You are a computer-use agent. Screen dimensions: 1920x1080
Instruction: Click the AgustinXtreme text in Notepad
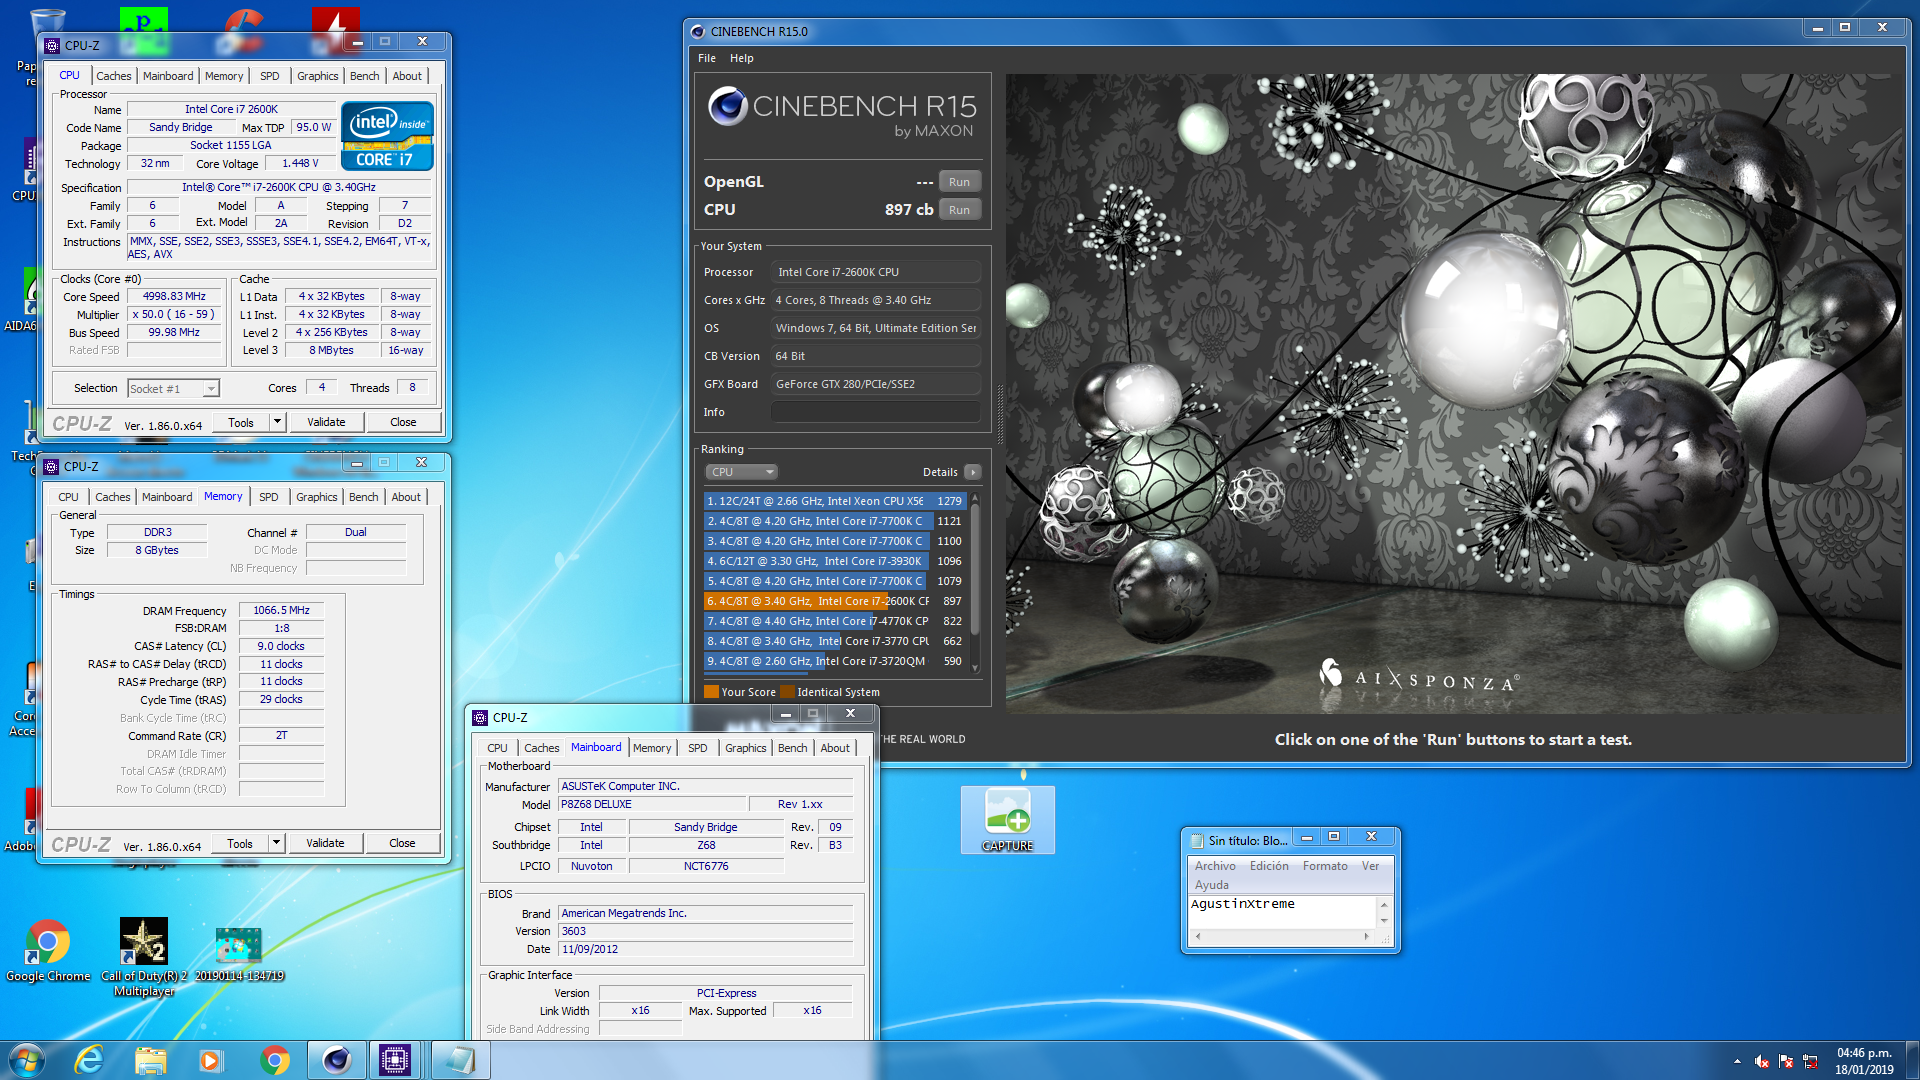pyautogui.click(x=1242, y=903)
